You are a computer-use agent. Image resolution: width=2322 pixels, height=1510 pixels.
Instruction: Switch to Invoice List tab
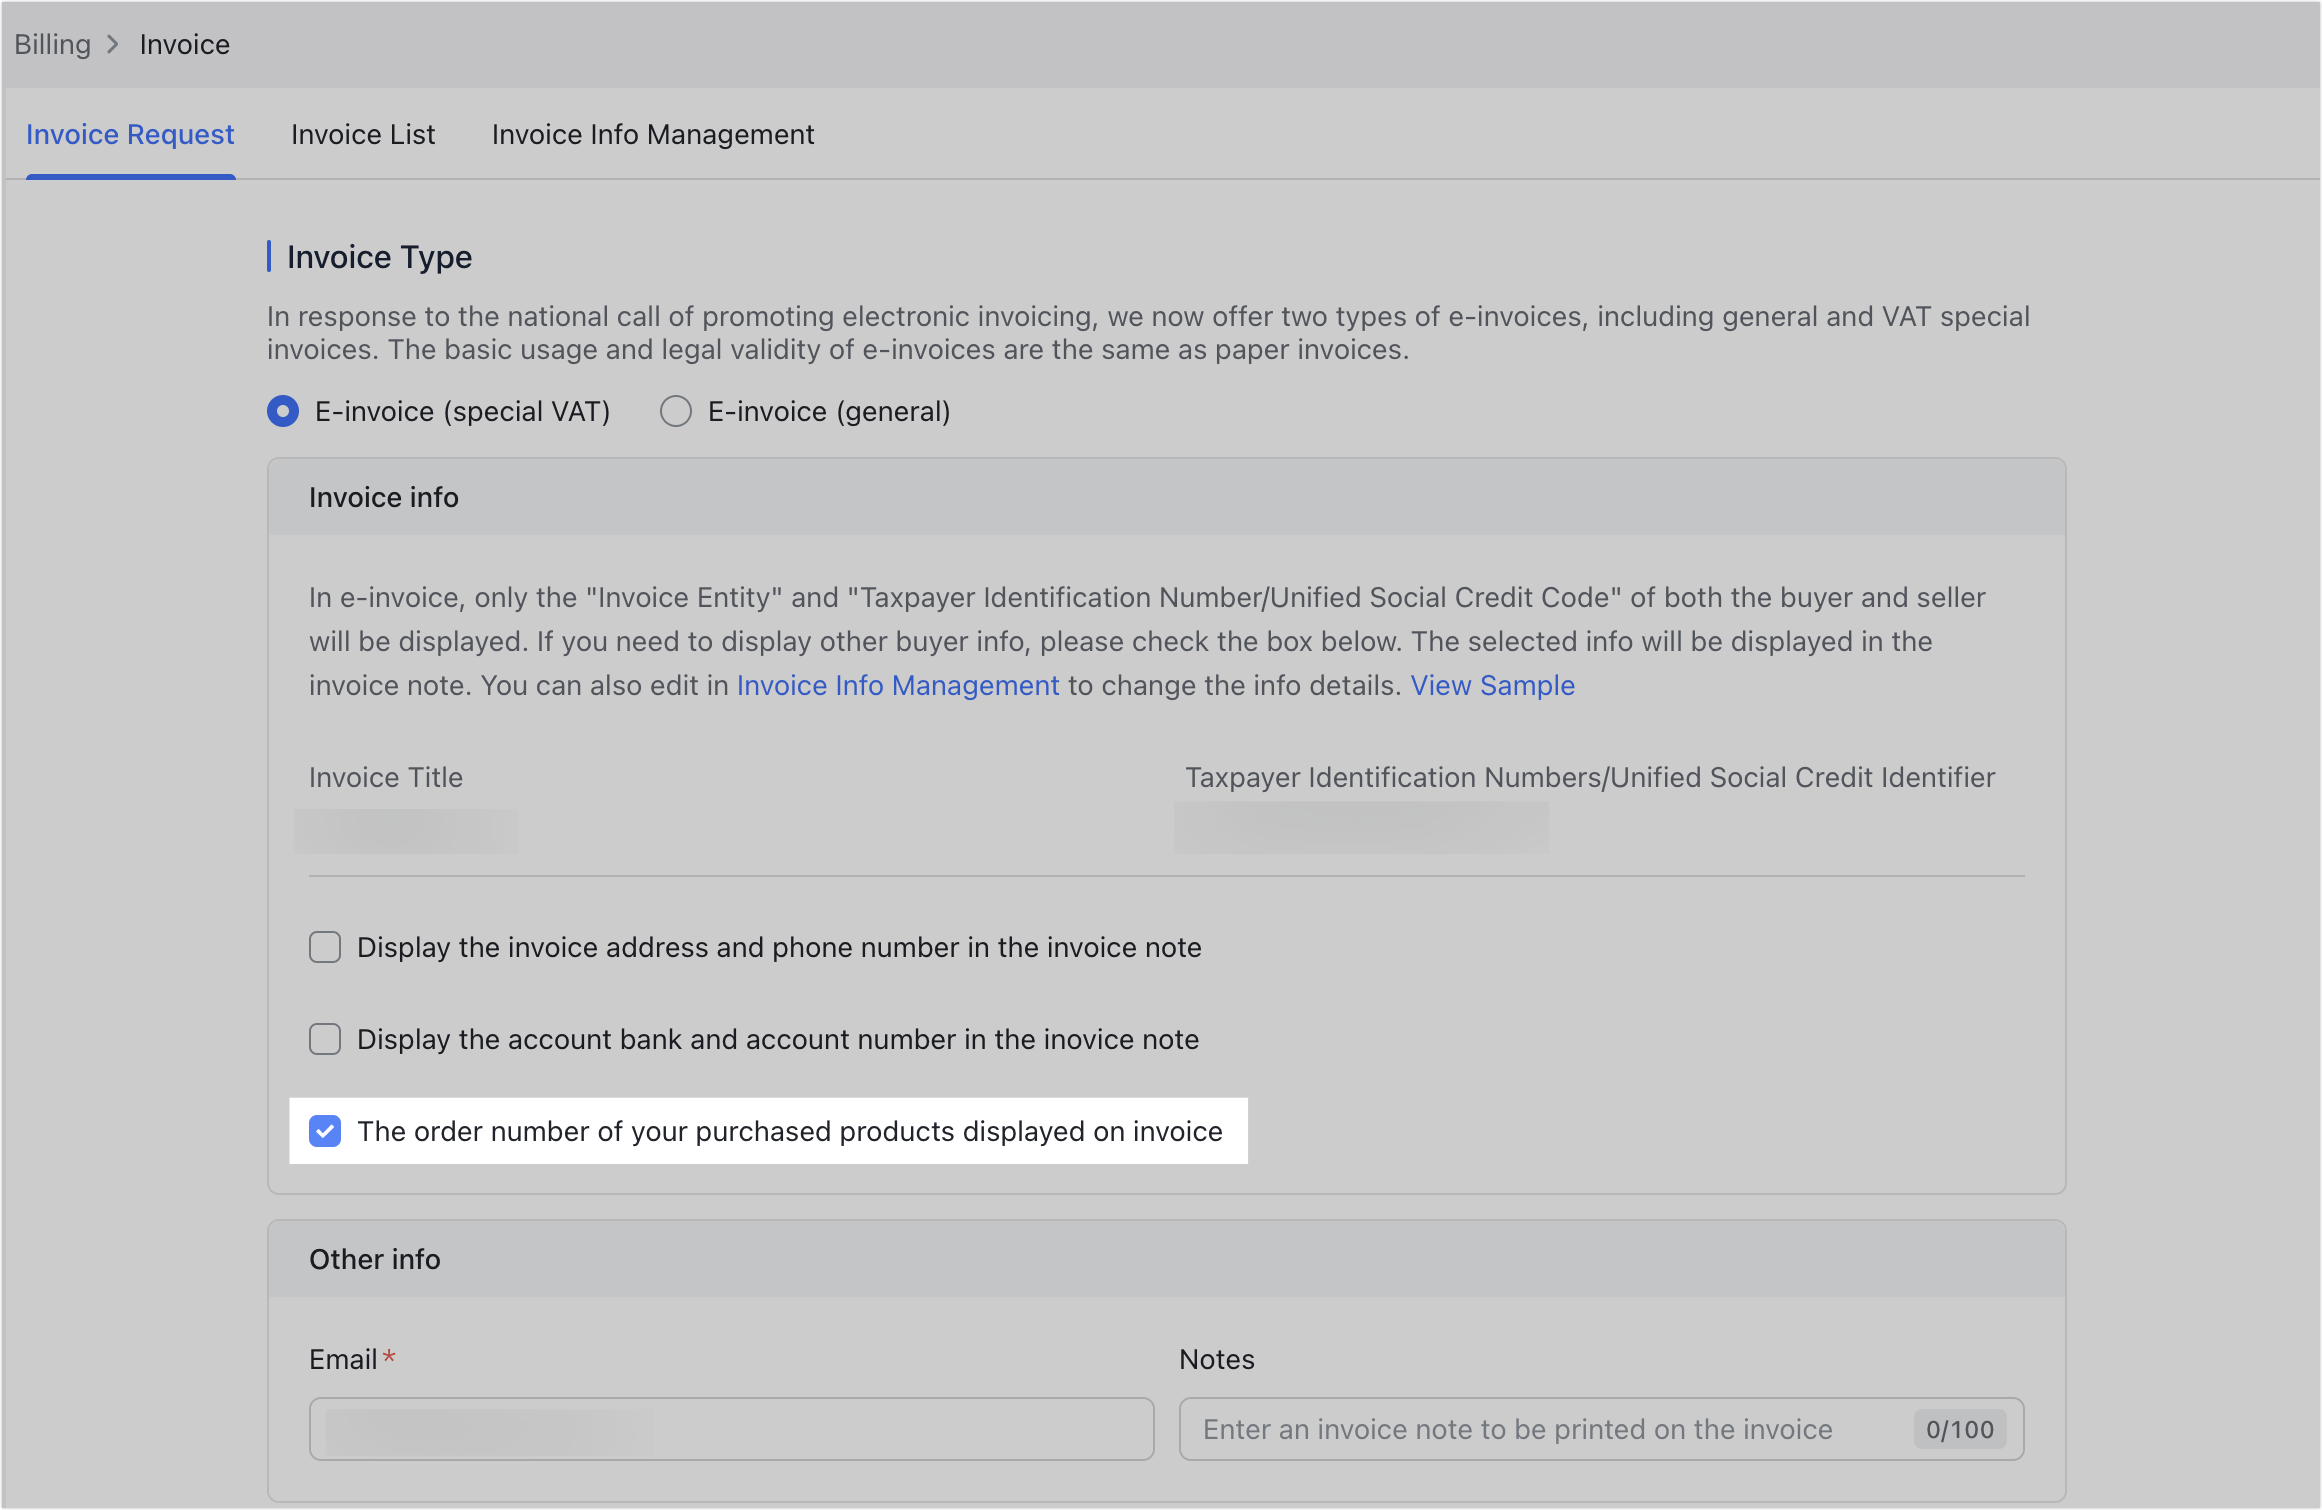pyautogui.click(x=363, y=134)
